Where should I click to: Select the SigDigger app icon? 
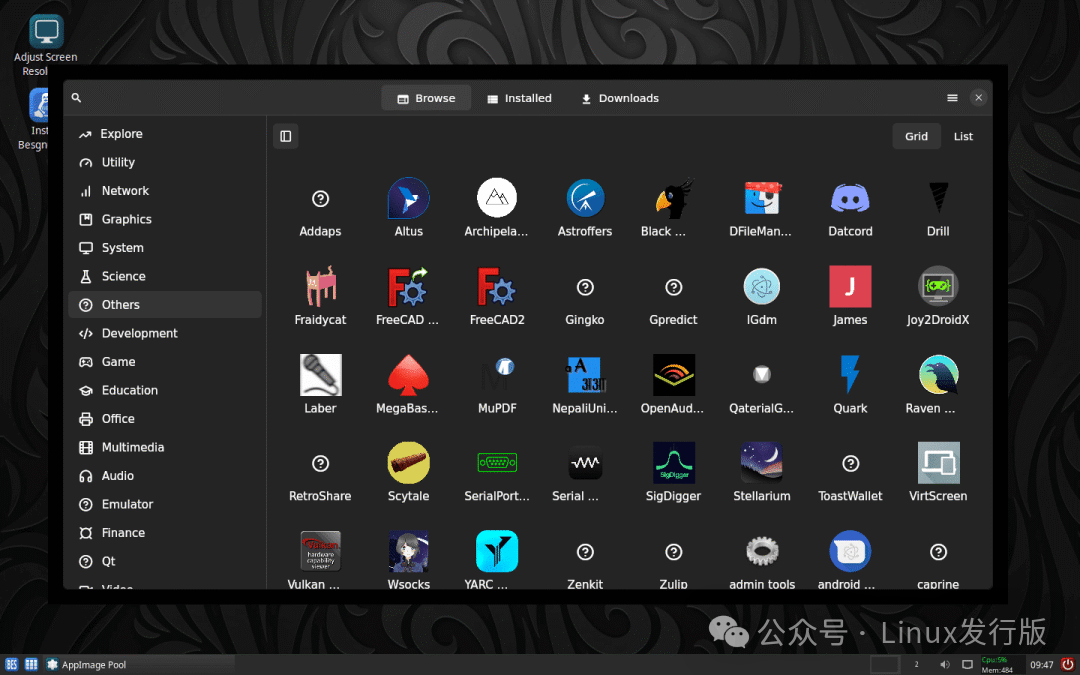pyautogui.click(x=673, y=462)
